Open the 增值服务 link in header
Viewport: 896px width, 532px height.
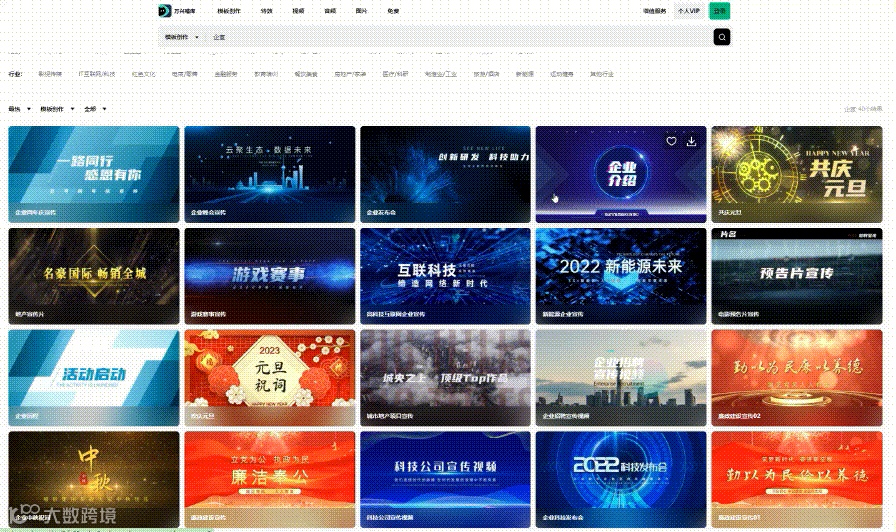(x=654, y=11)
